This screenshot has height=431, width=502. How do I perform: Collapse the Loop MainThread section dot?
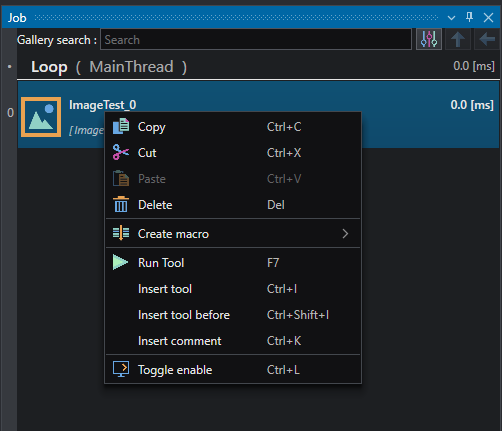[x=10, y=67]
